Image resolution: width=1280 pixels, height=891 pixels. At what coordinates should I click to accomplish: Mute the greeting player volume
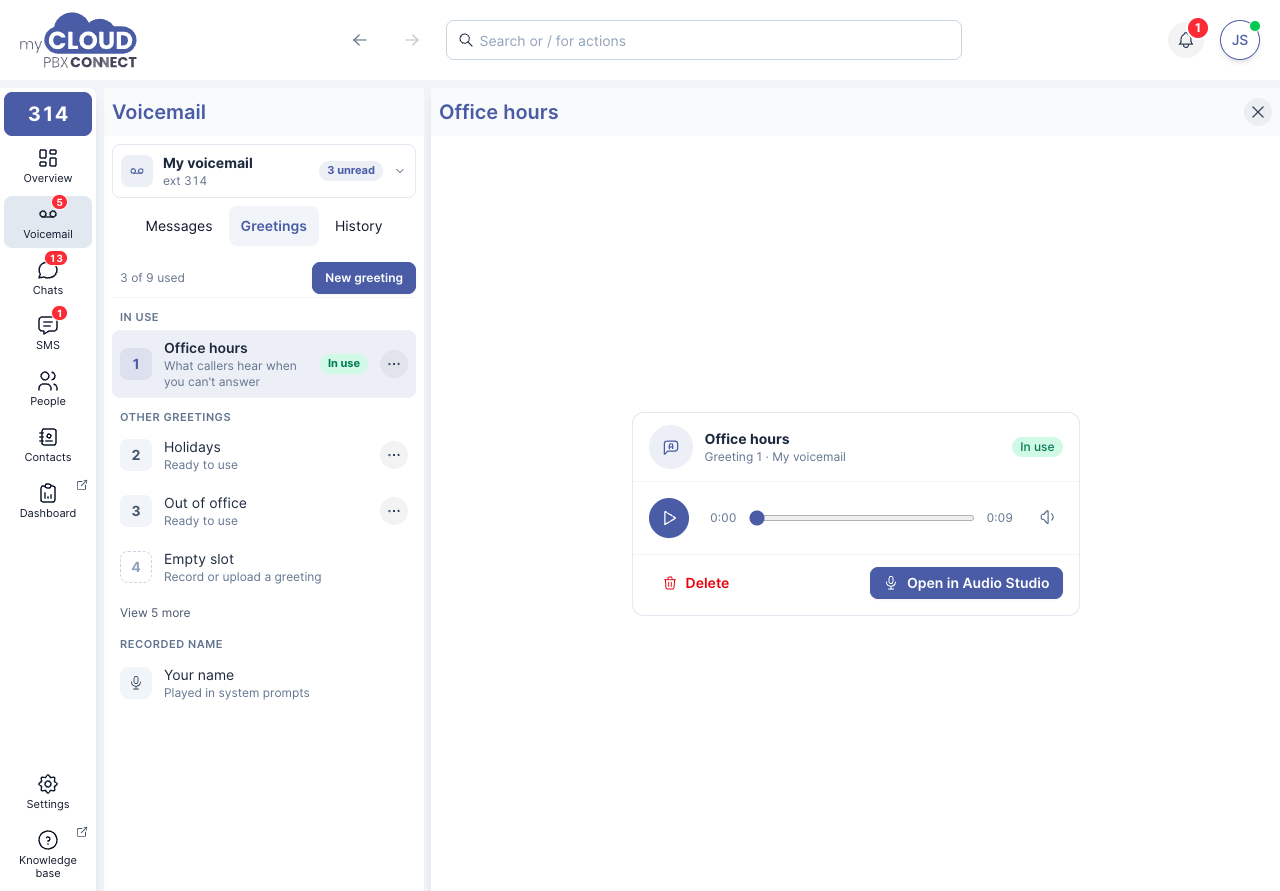click(1047, 518)
